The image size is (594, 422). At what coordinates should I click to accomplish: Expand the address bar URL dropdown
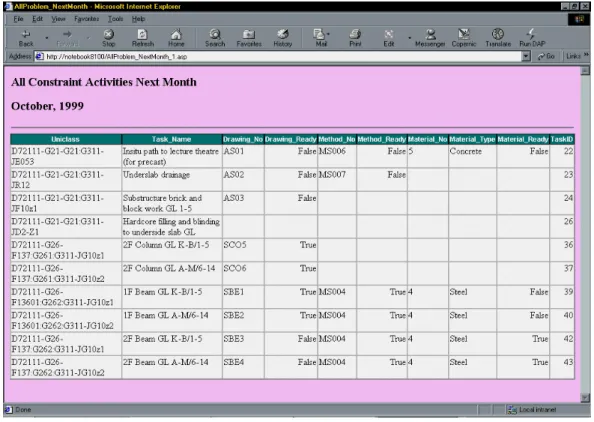[x=526, y=56]
